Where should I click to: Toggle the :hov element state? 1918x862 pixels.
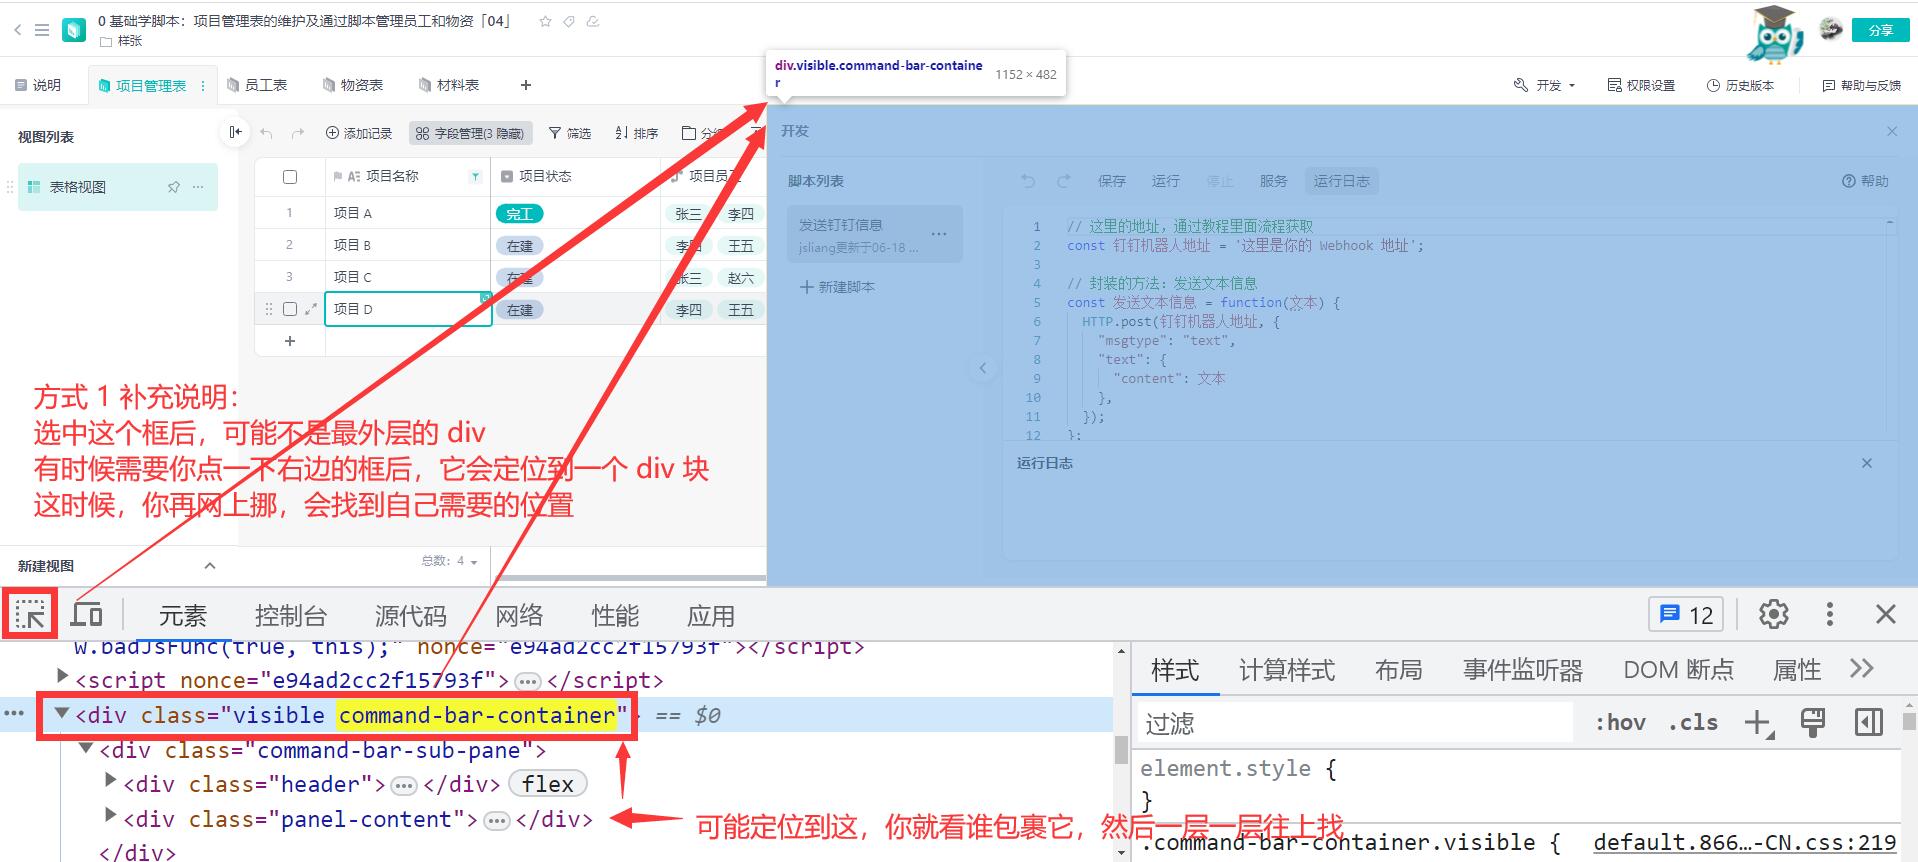point(1620,722)
